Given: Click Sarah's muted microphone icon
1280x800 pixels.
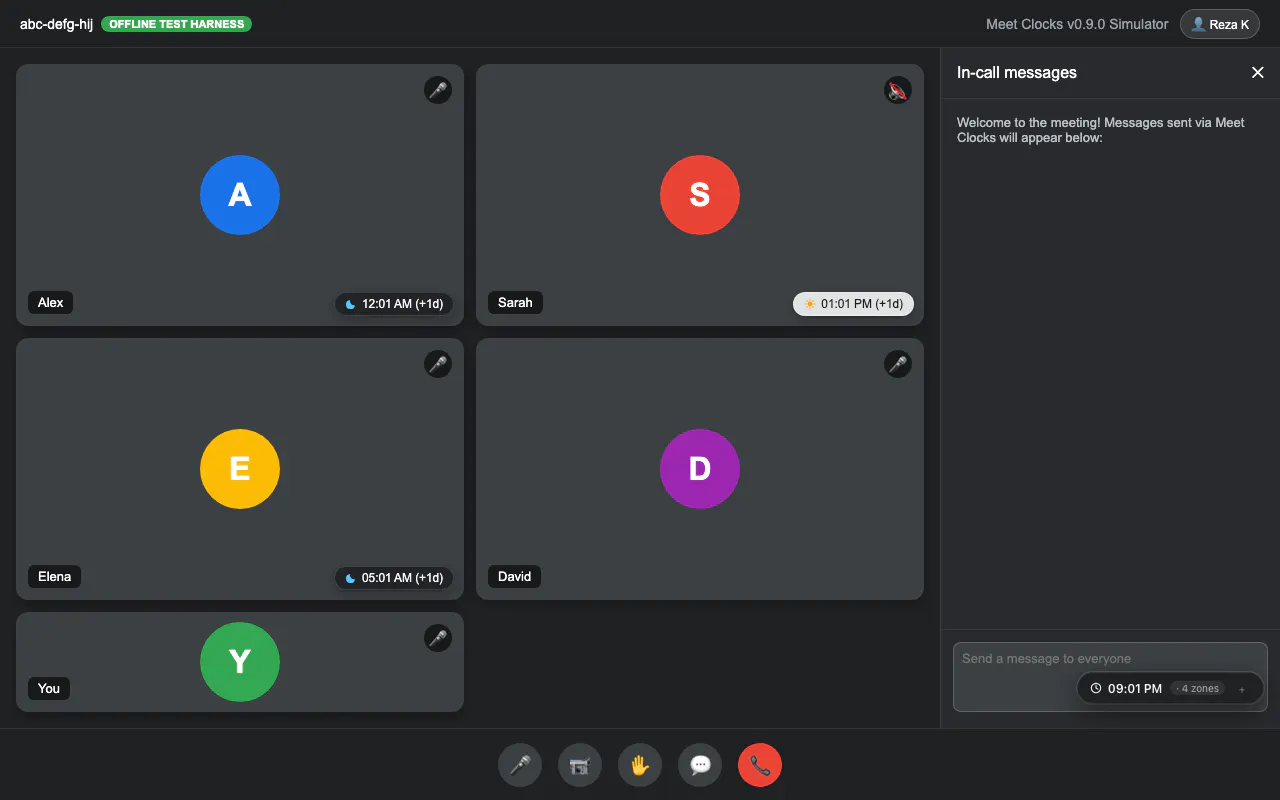Looking at the screenshot, I should pos(898,90).
